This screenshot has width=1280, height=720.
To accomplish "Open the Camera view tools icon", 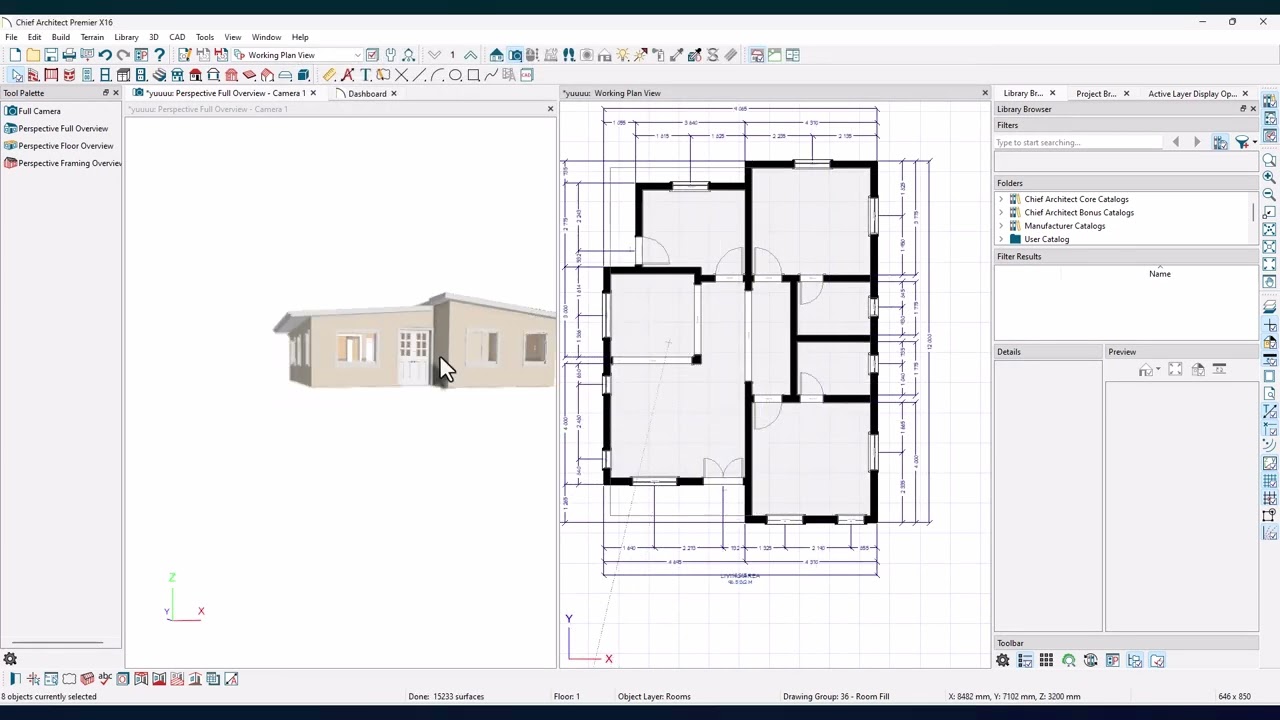I will (x=514, y=55).
